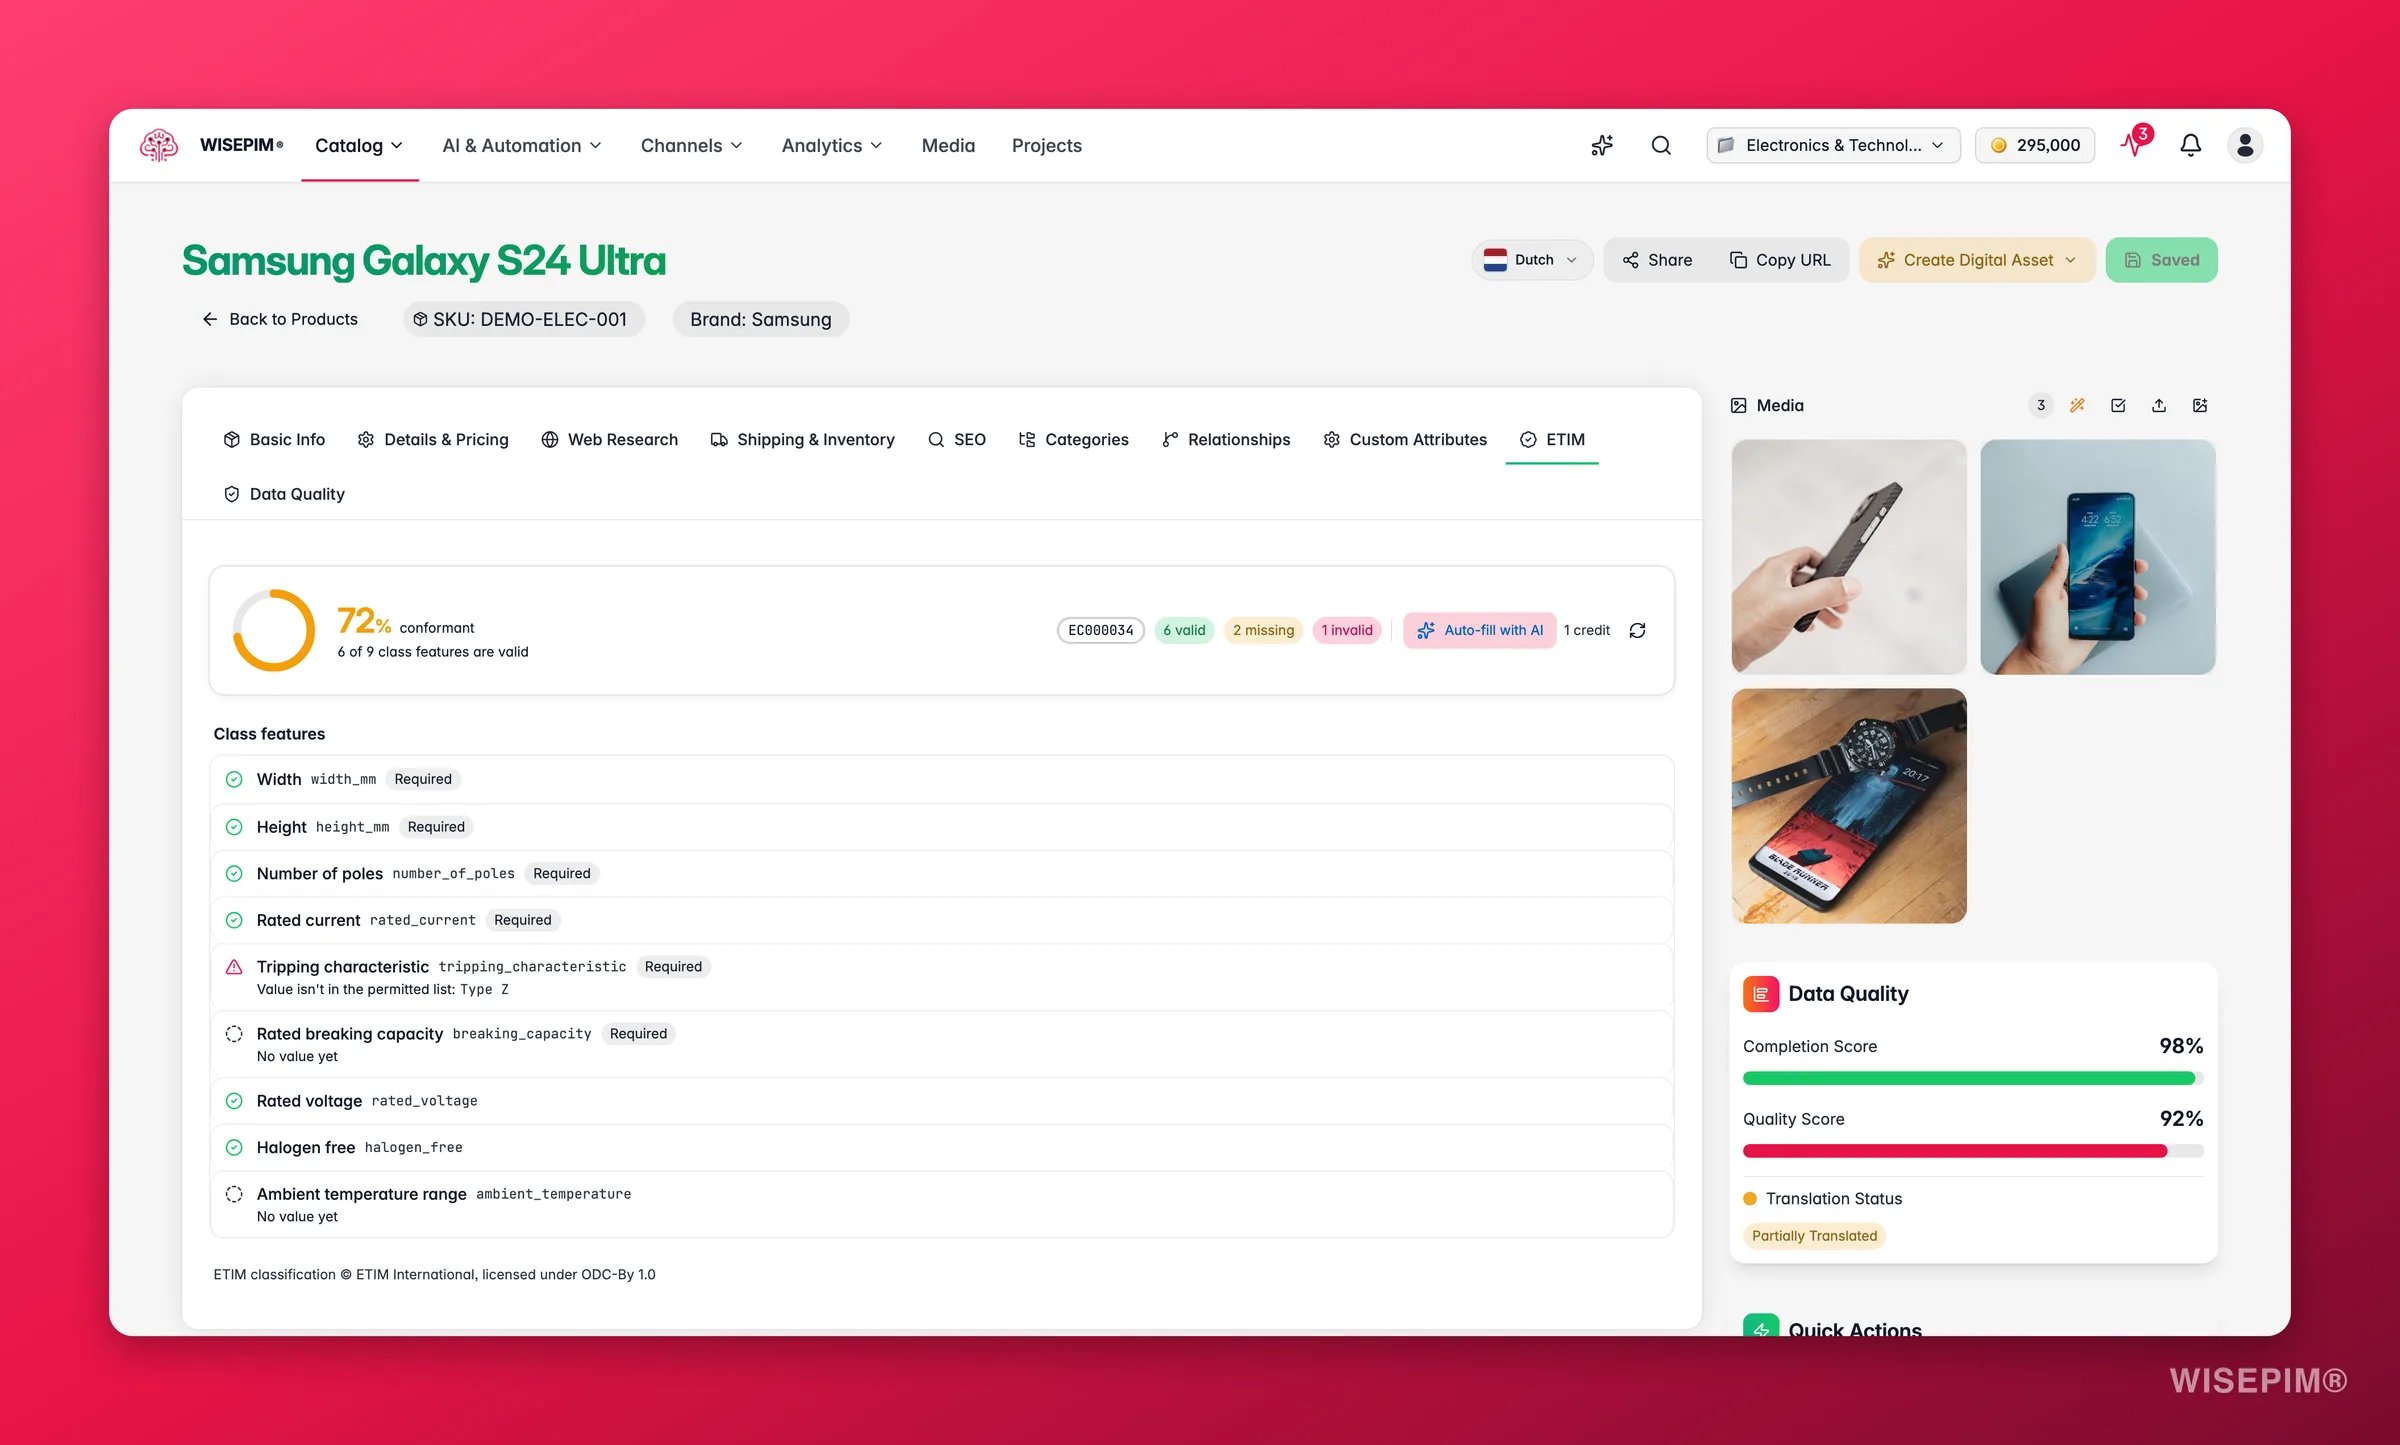Switch to the Relationships tab
2400x1445 pixels.
(x=1226, y=439)
